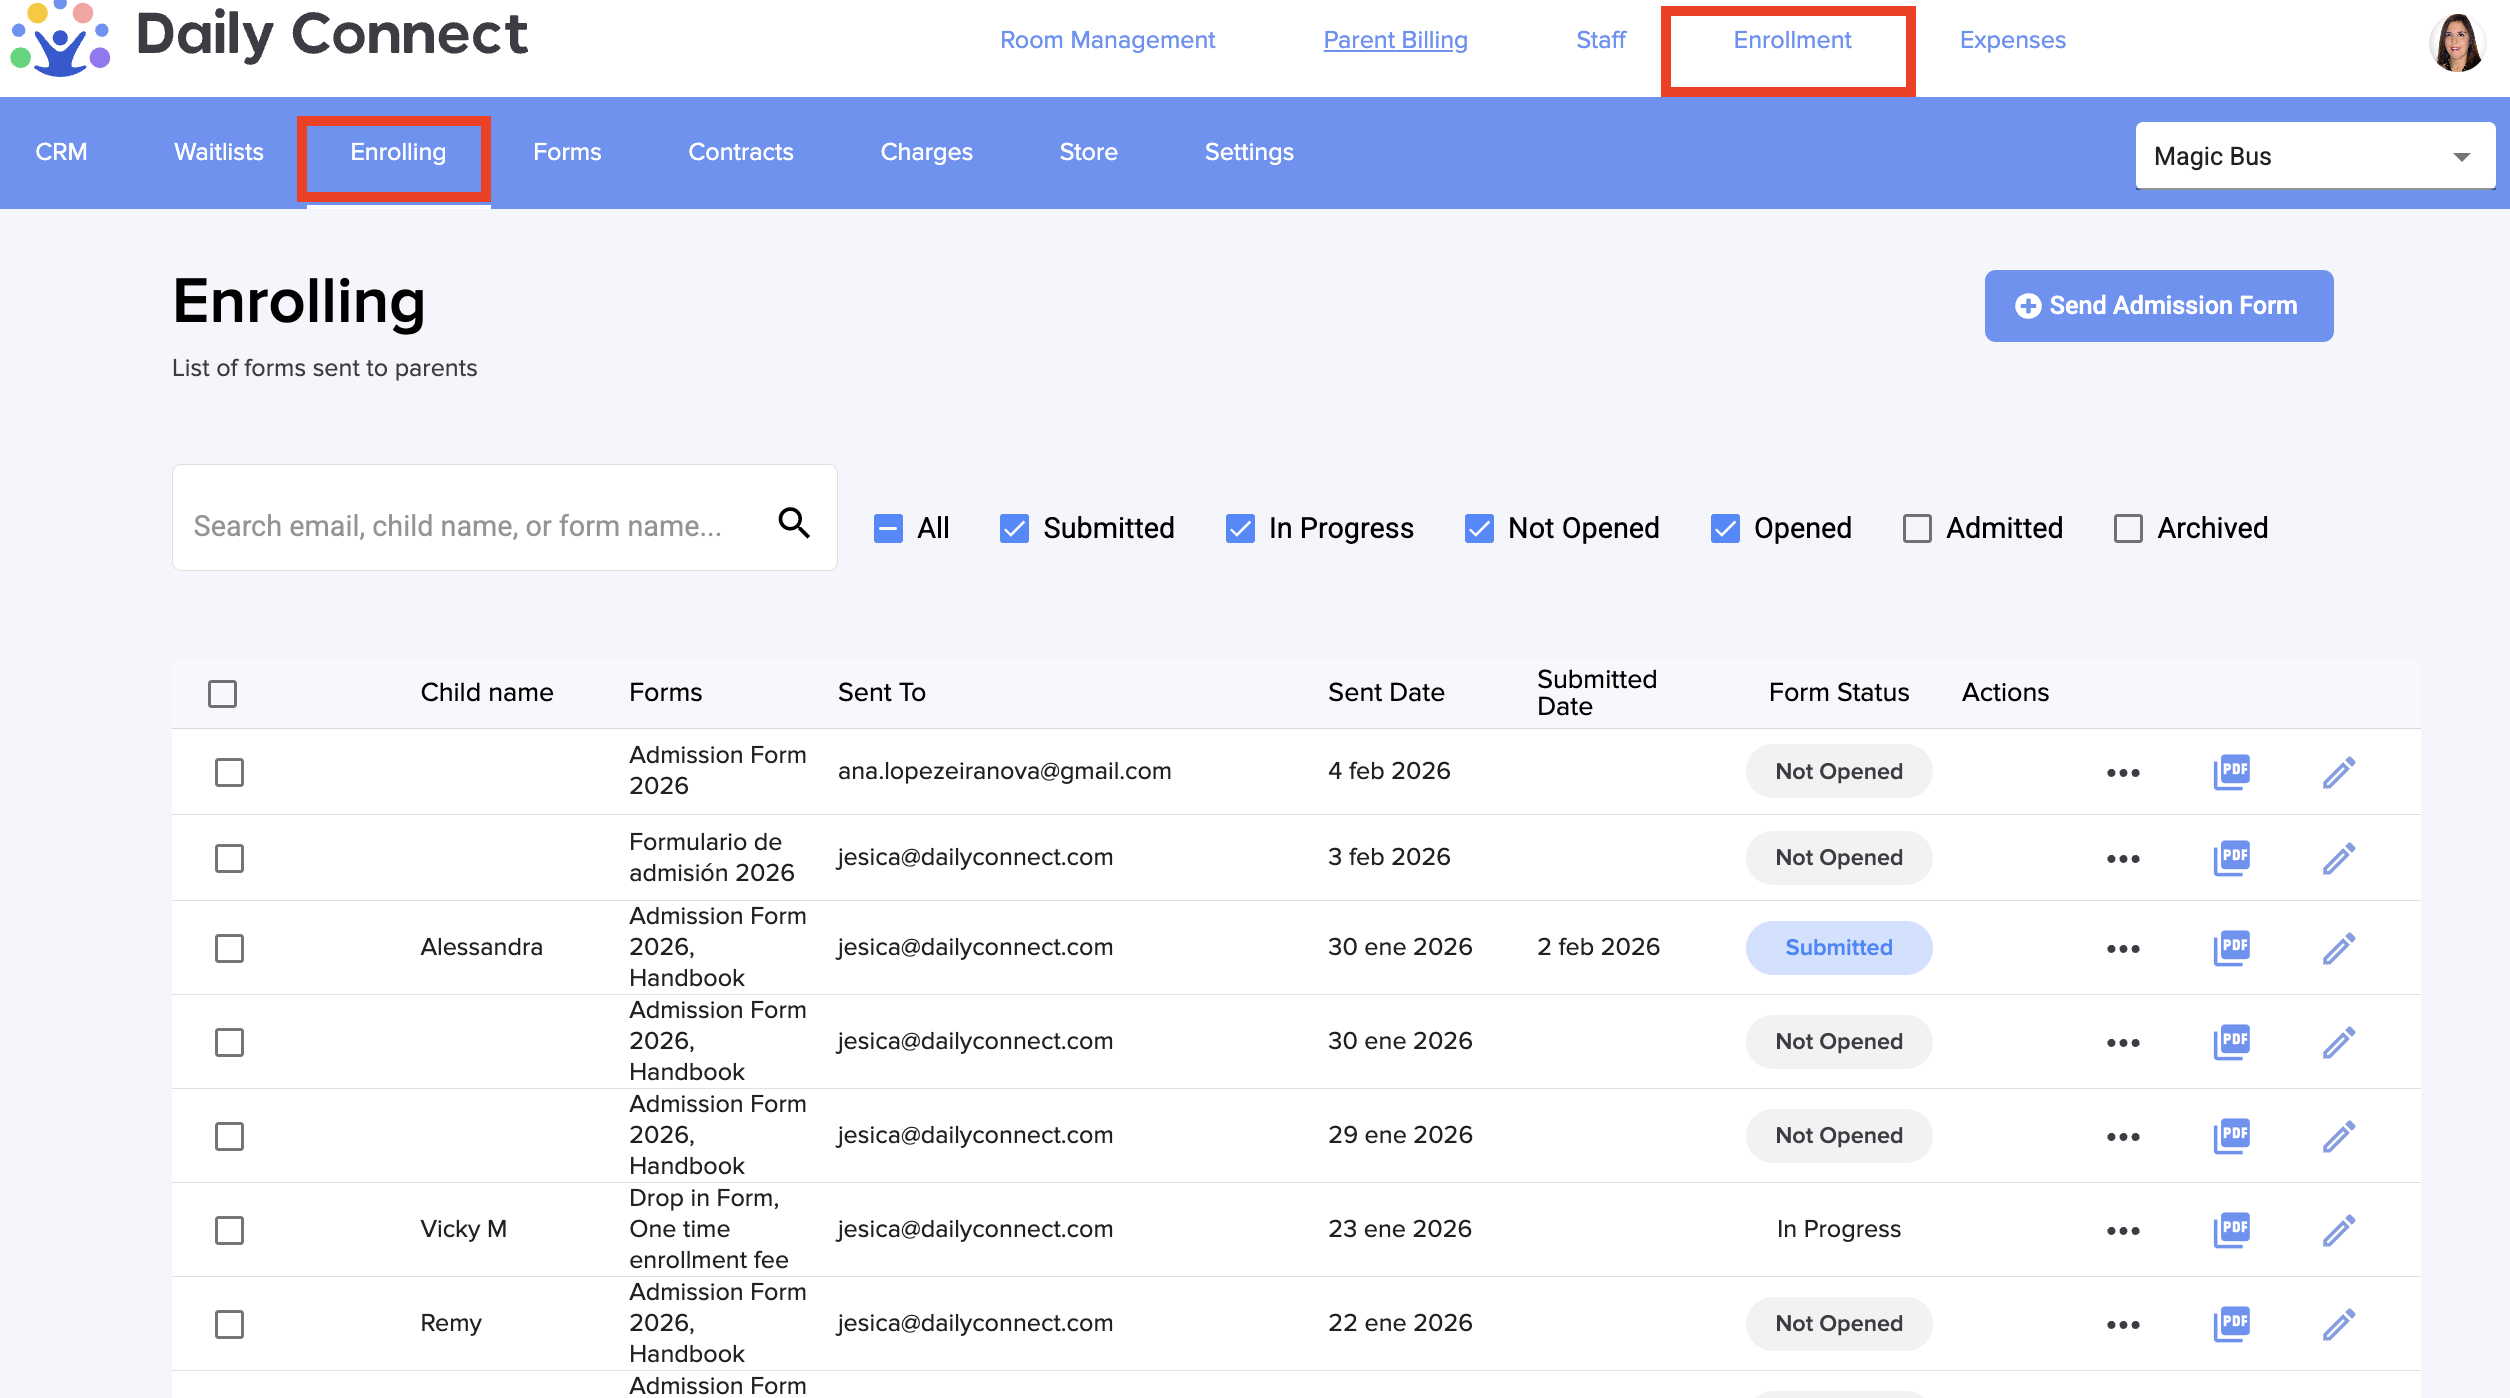Open the Parent Billing link
Image resolution: width=2510 pixels, height=1398 pixels.
click(x=1395, y=40)
